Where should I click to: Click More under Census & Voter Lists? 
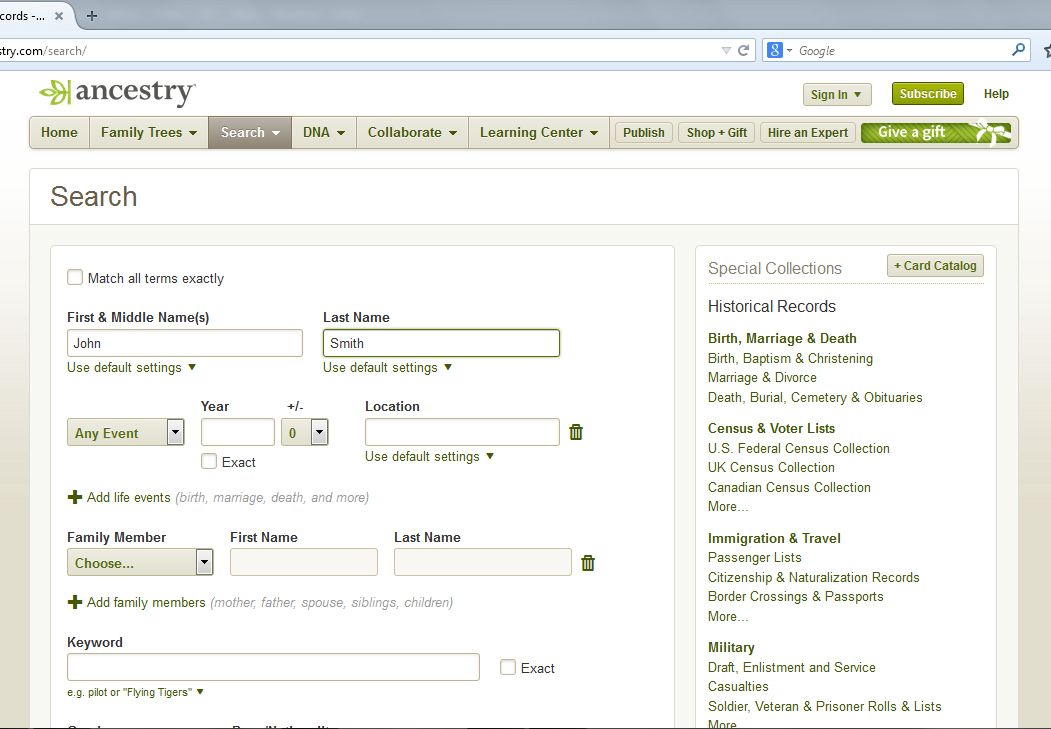[x=728, y=507]
